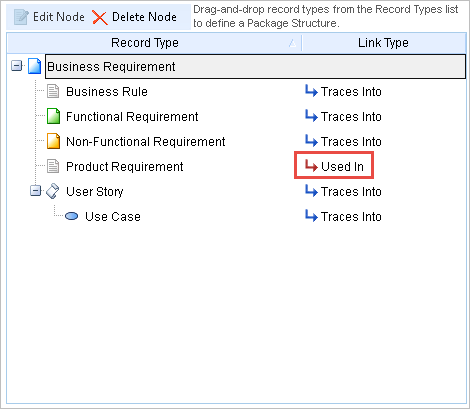Select the blue Business Requirement document icon
Viewport: 470px width, 409px height.
click(34, 66)
